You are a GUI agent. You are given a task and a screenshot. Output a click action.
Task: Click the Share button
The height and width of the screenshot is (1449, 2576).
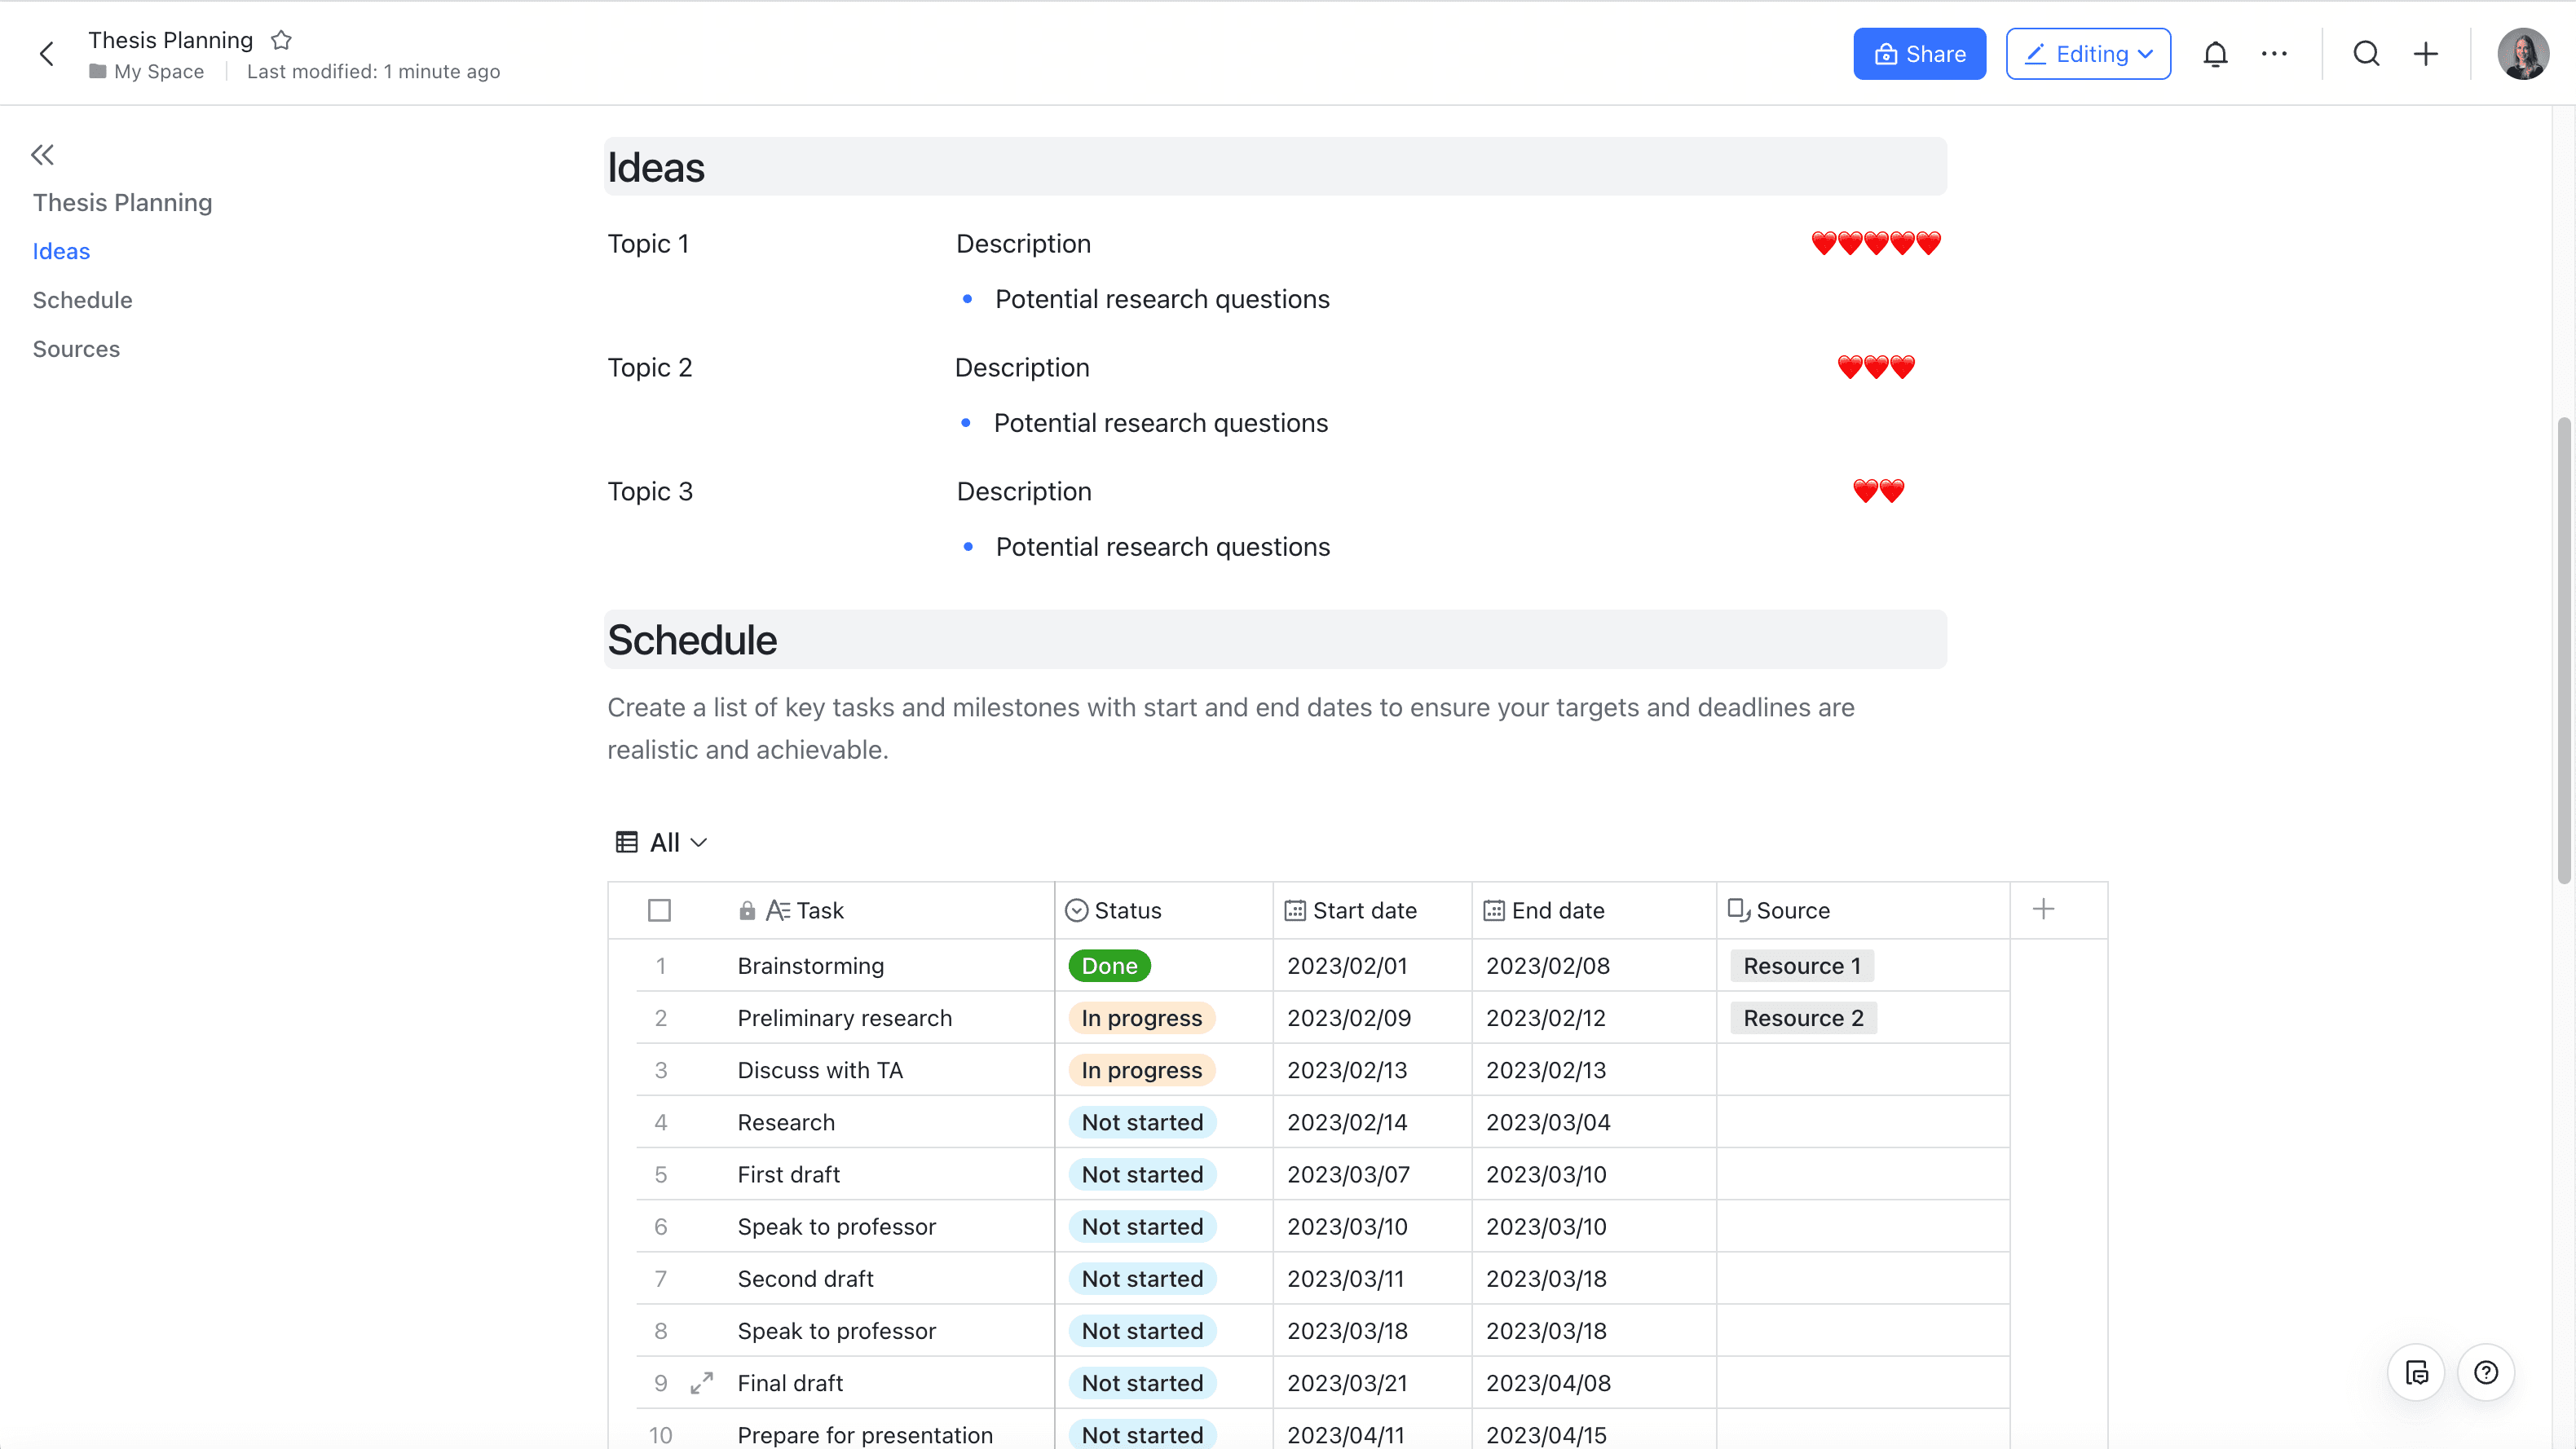click(x=1919, y=54)
